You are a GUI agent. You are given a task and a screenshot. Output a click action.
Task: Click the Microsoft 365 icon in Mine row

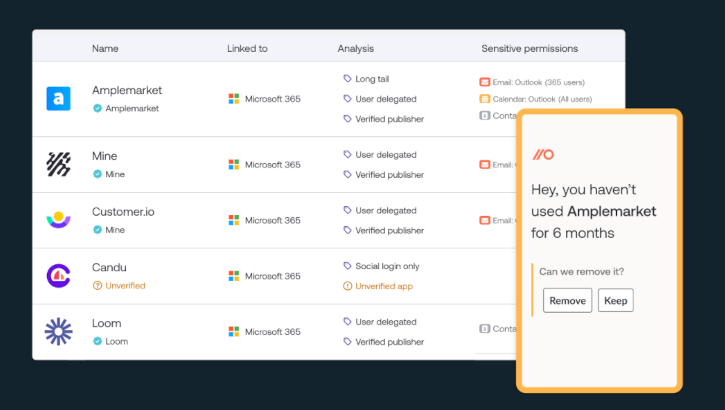pos(234,165)
